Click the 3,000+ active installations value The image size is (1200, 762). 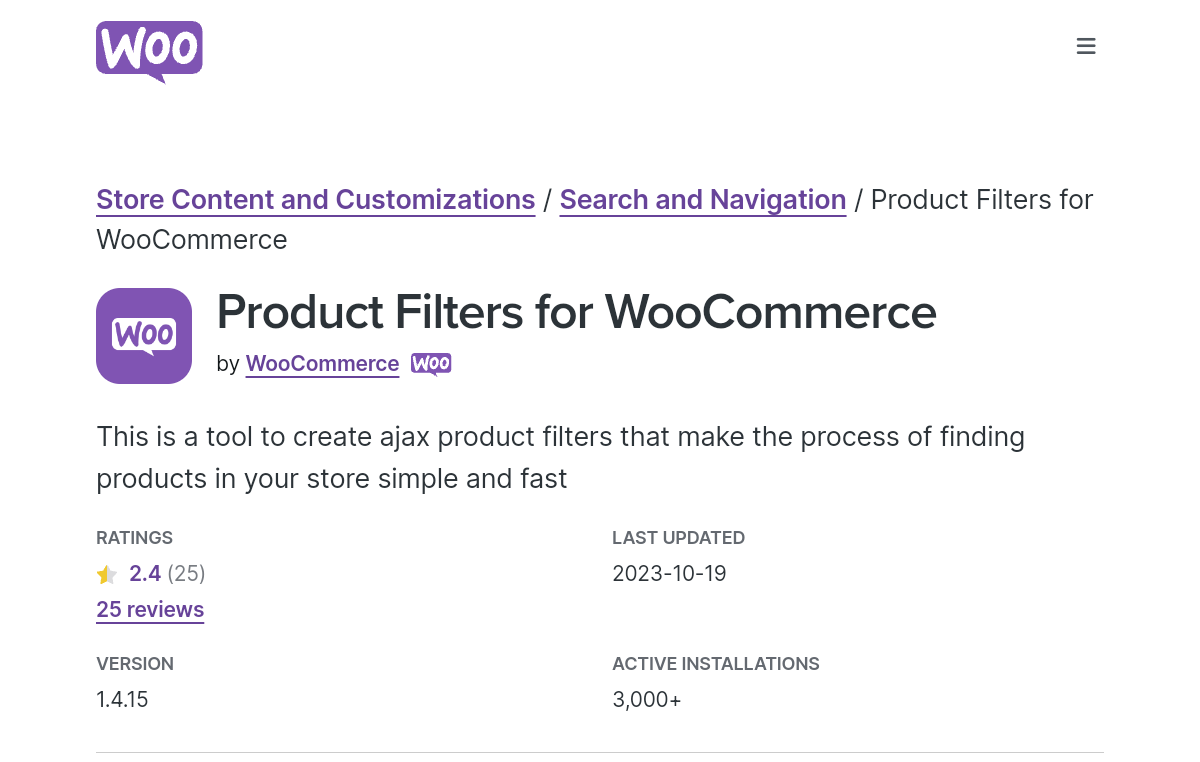[x=647, y=700]
